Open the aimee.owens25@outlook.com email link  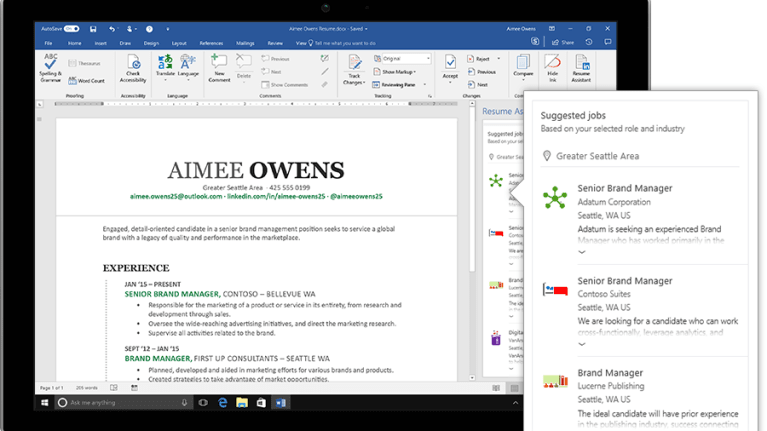[176, 196]
